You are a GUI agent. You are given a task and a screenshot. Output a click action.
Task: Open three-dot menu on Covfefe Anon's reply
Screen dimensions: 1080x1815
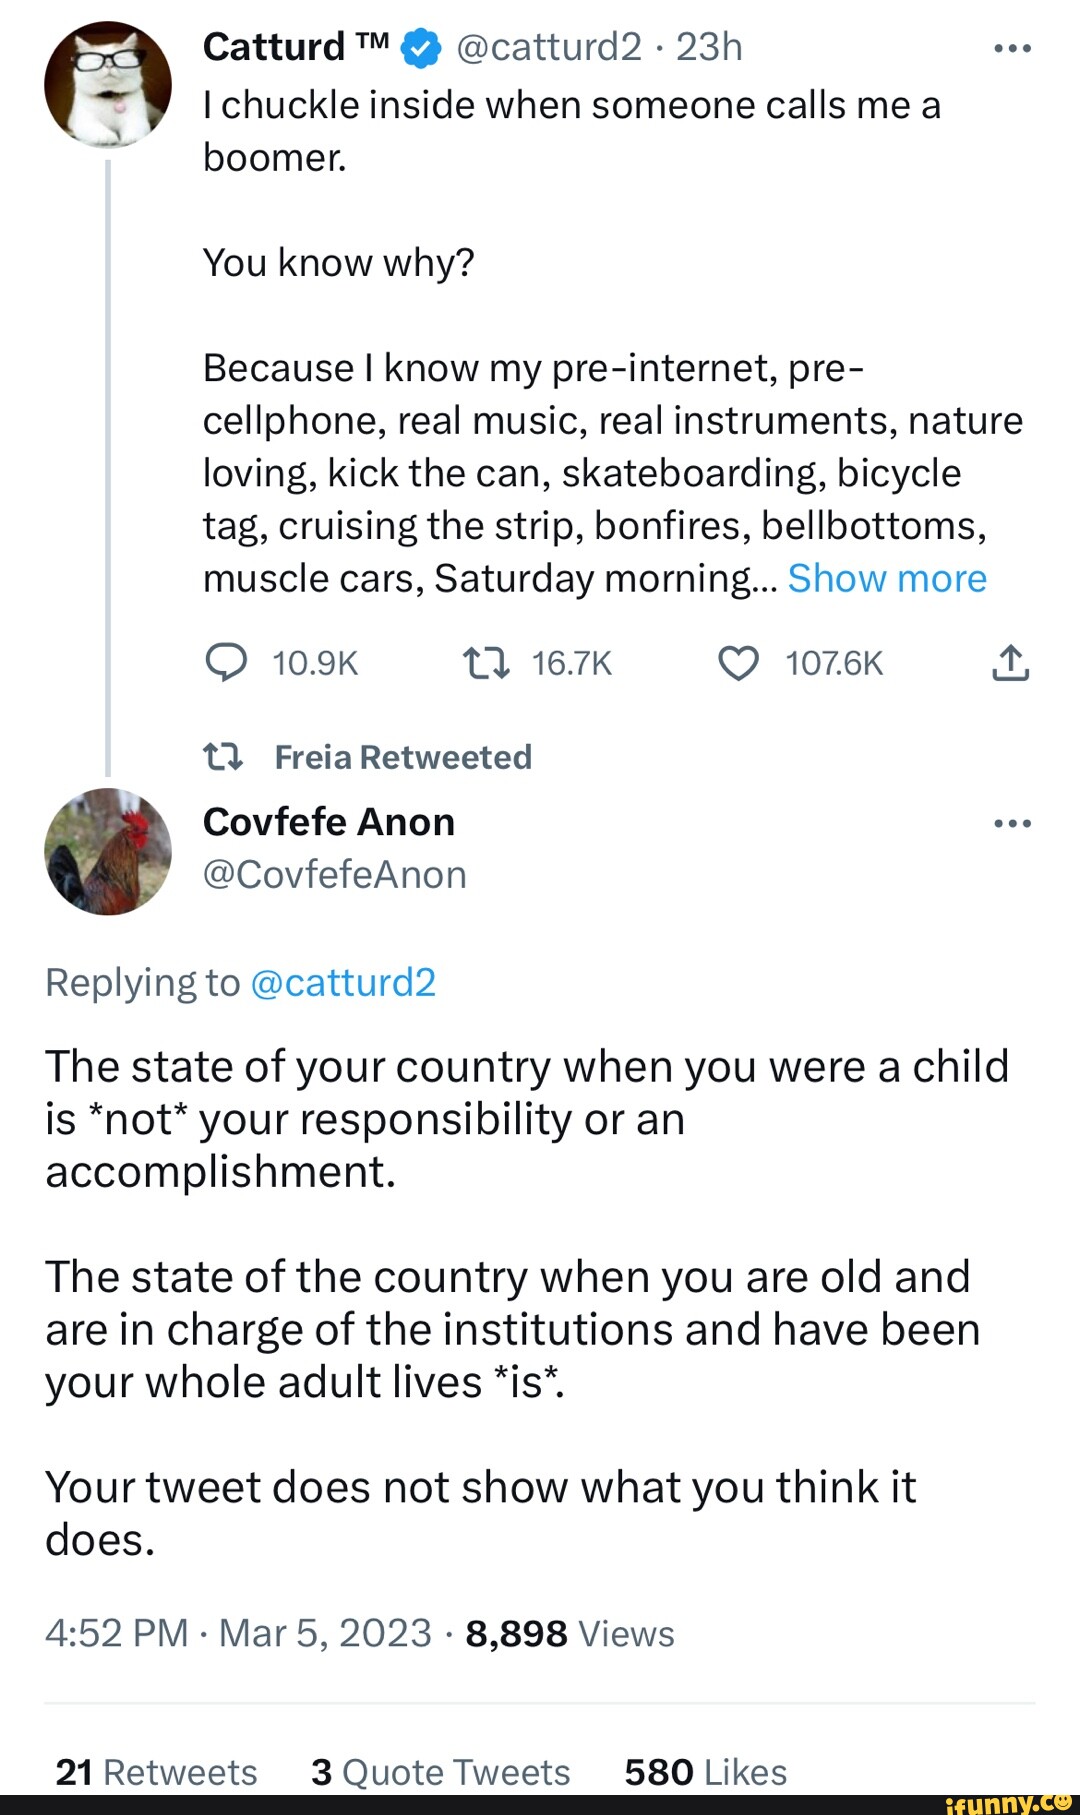(x=1012, y=823)
